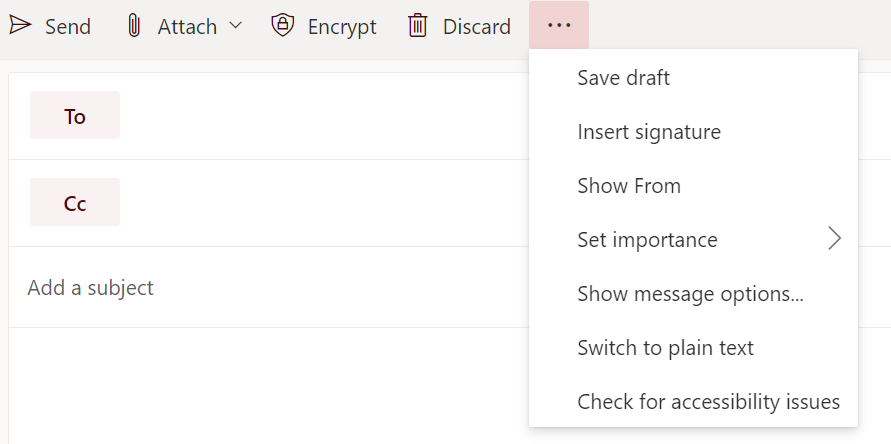891x444 pixels.
Task: Close the more options ellipsis menu
Action: tap(559, 25)
